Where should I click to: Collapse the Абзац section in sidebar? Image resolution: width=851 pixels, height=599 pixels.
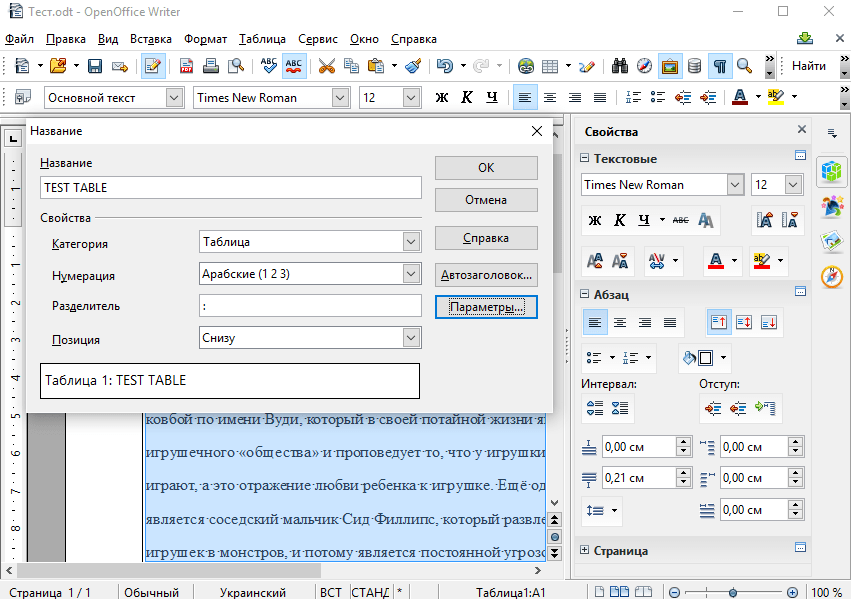pyautogui.click(x=585, y=294)
